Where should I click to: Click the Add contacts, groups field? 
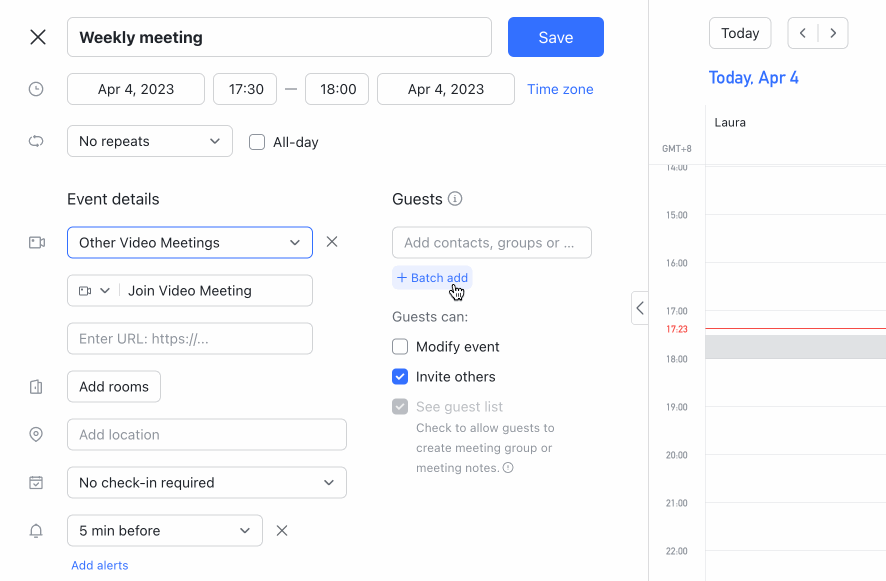point(491,242)
